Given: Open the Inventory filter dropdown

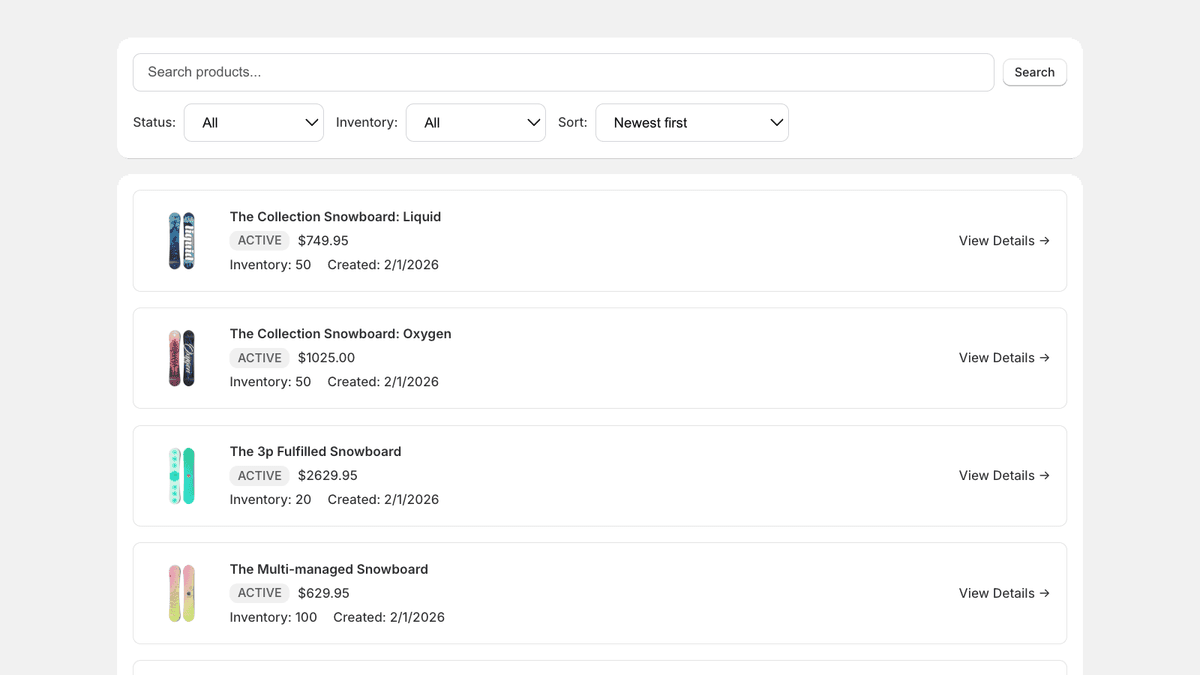Looking at the screenshot, I should pyautogui.click(x=475, y=122).
